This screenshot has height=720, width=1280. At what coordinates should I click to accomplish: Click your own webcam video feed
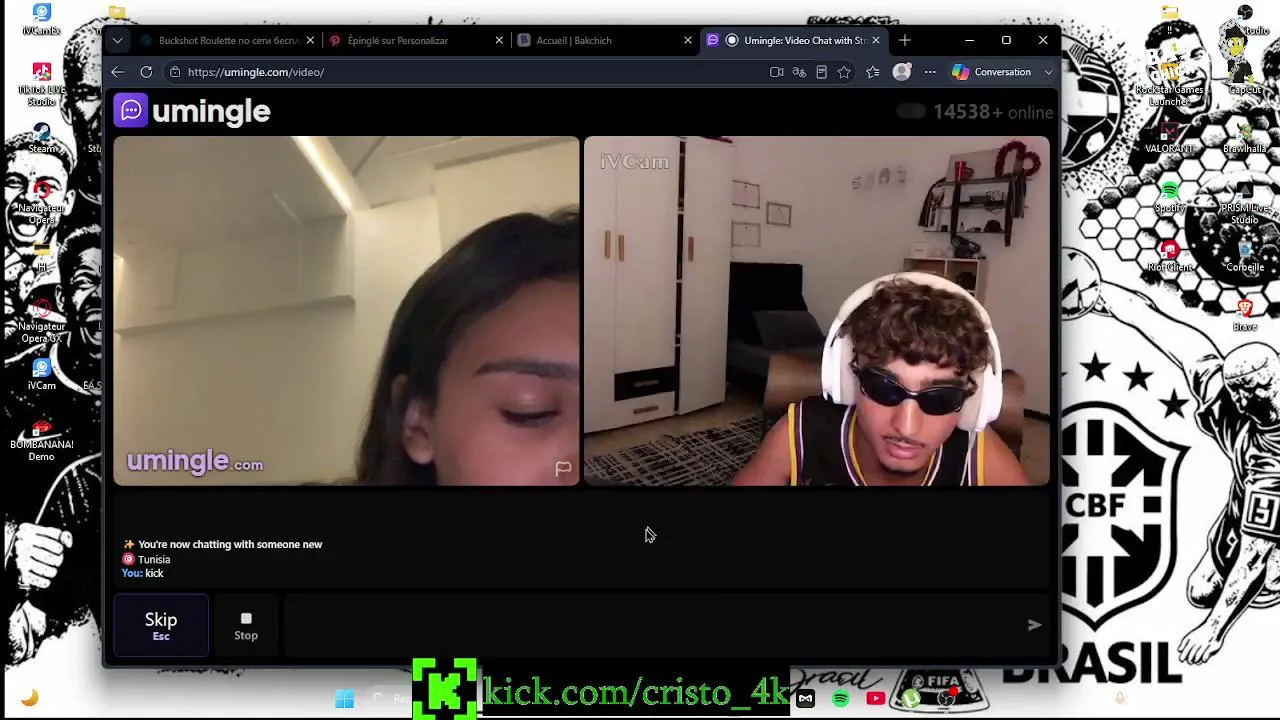pyautogui.click(x=817, y=311)
